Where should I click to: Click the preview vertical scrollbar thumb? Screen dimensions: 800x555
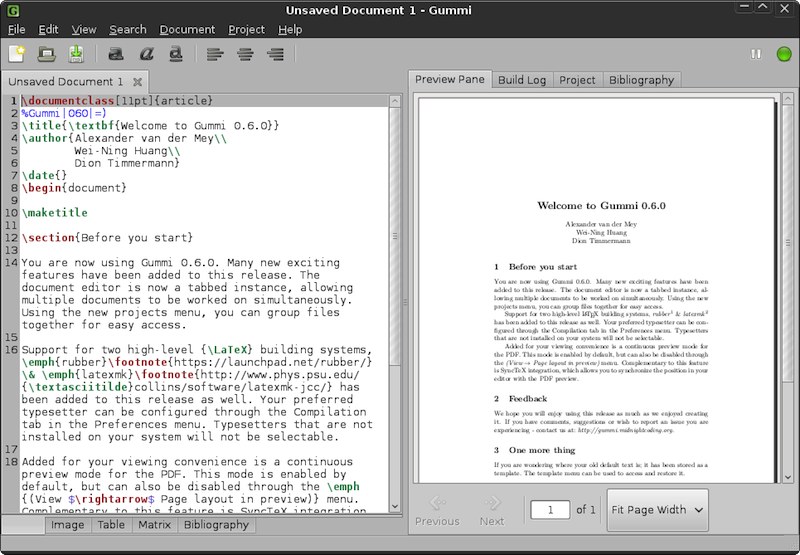click(x=788, y=243)
